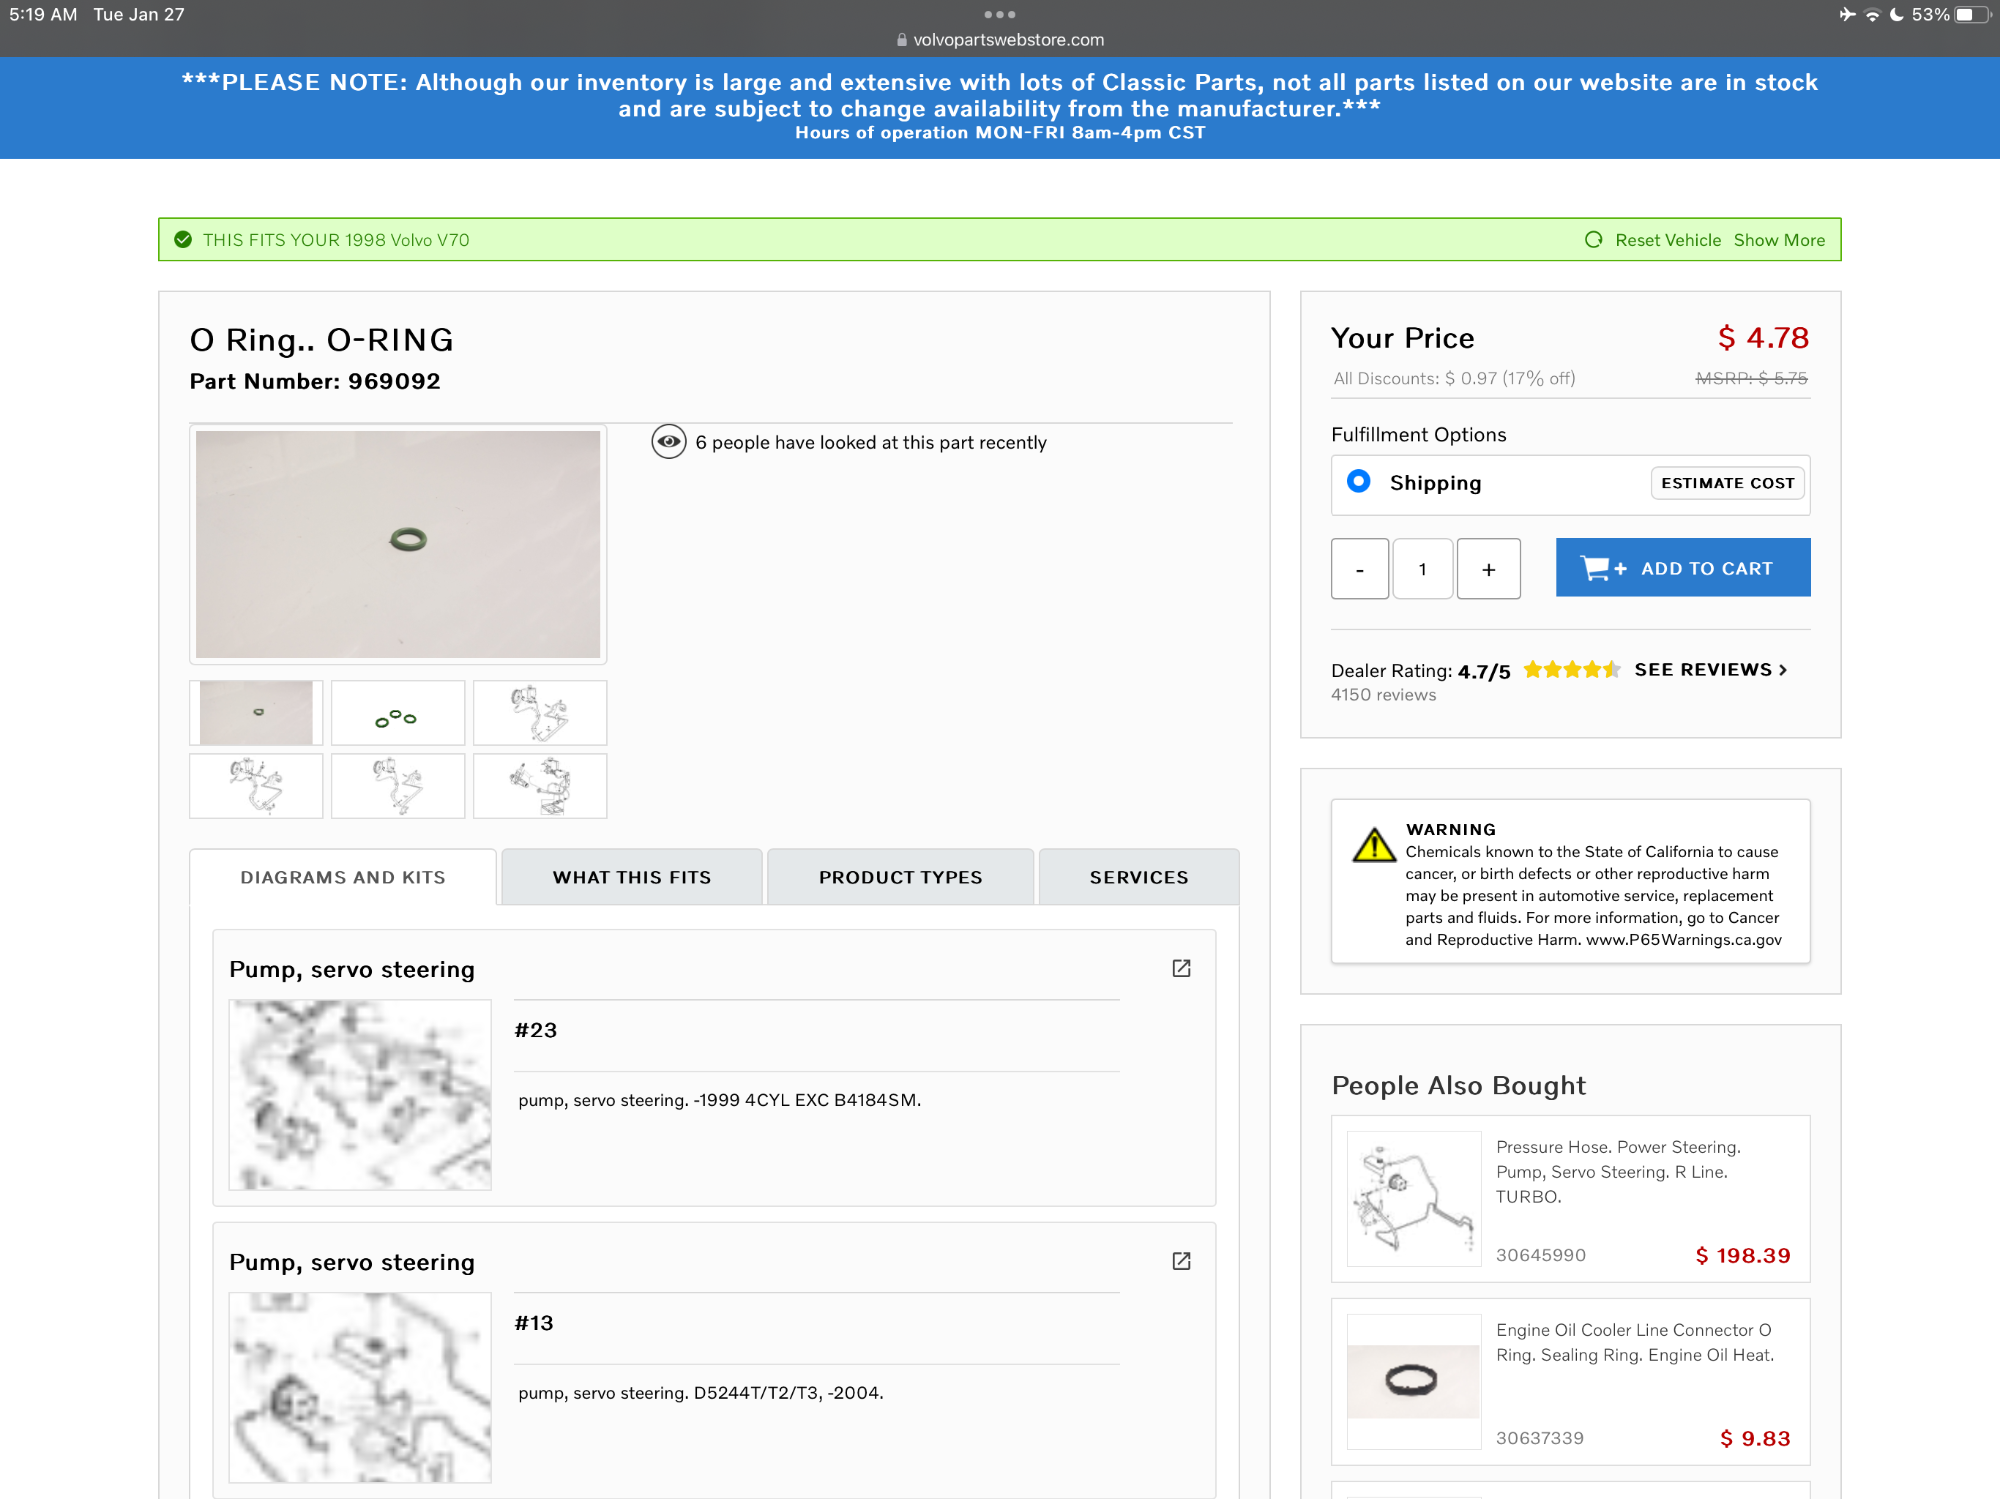Screen dimensions: 2000x1499
Task: Click the Reset Vehicle link
Action: [x=1667, y=240]
